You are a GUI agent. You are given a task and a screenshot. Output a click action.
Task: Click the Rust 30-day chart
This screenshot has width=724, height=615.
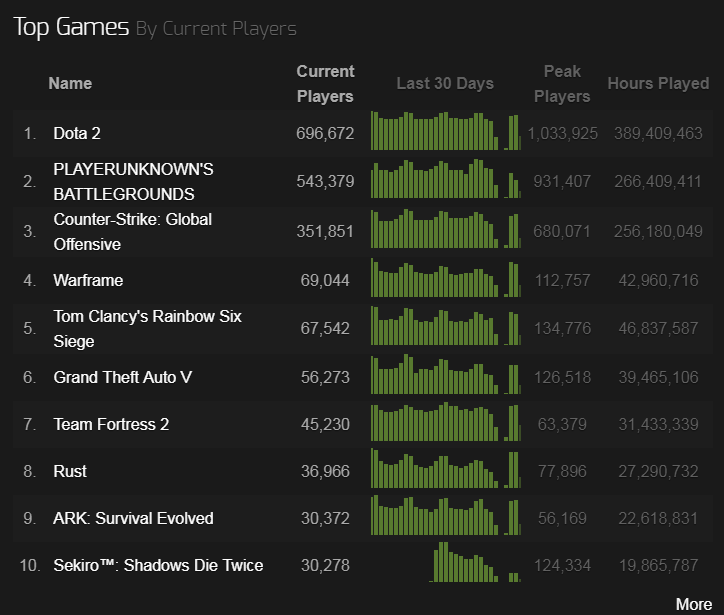pyautogui.click(x=446, y=469)
